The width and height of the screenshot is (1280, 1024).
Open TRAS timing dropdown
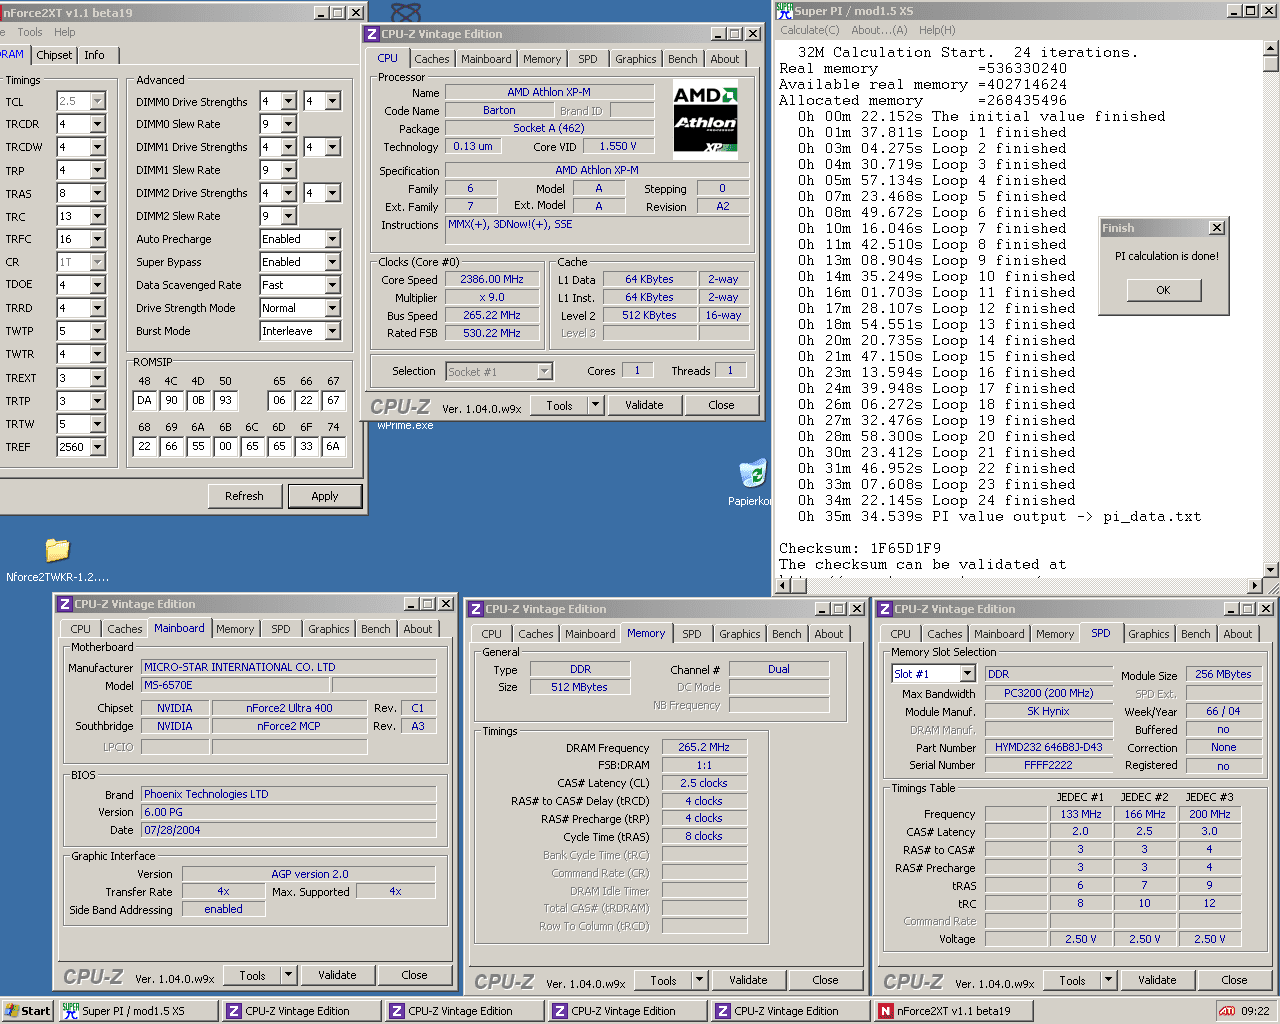click(97, 193)
